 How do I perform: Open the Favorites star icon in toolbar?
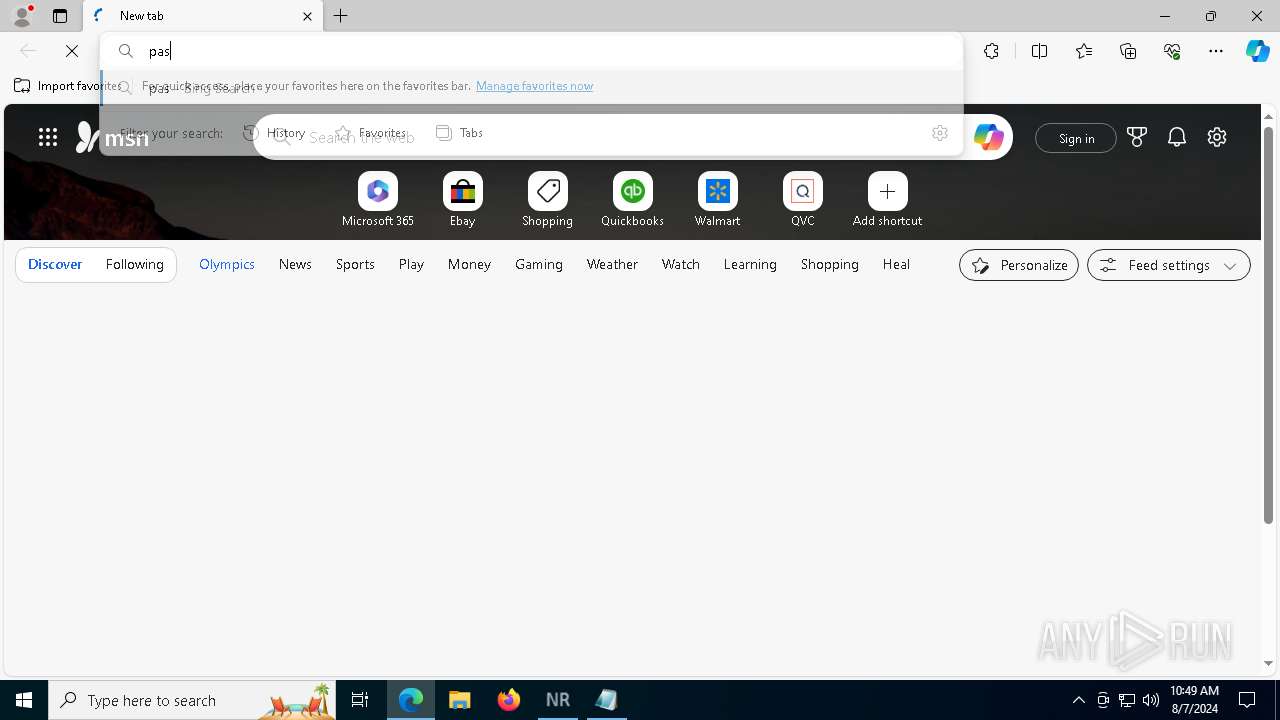point(1084,51)
